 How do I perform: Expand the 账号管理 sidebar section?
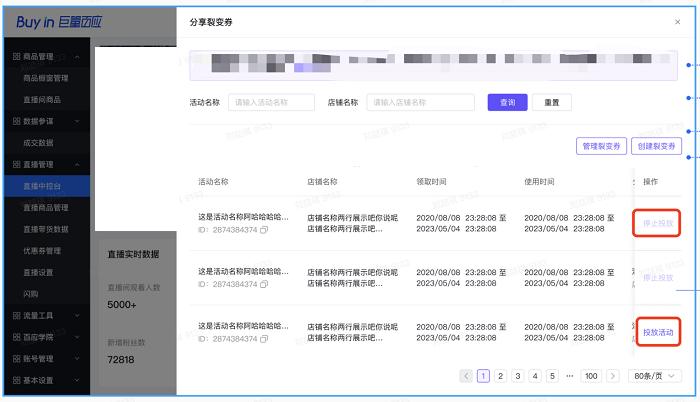(77, 358)
